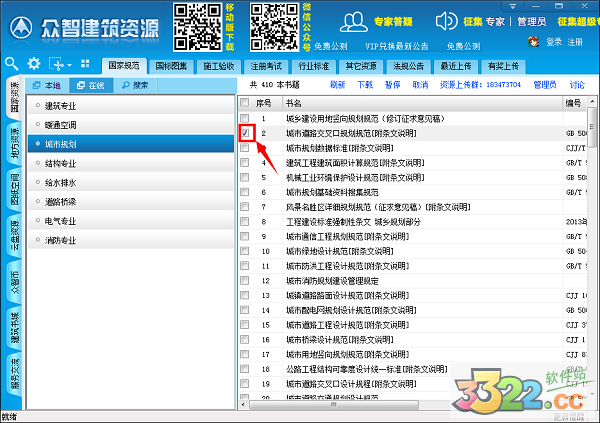Click the 取消 cancel link

pos(420,85)
